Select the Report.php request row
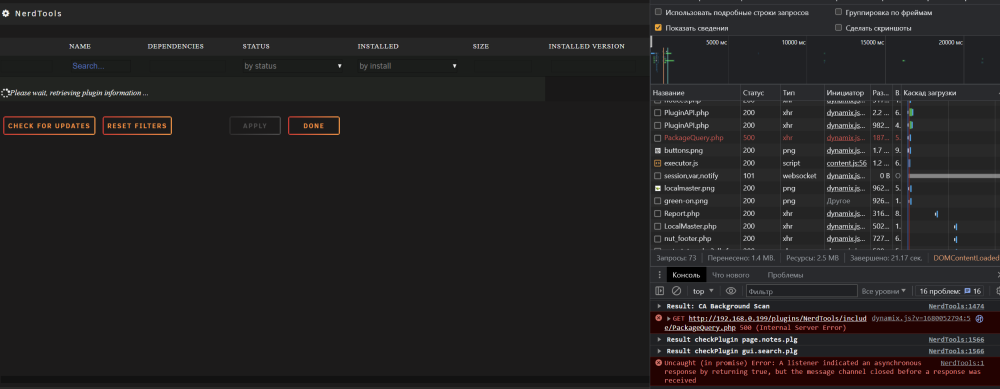 825,214
